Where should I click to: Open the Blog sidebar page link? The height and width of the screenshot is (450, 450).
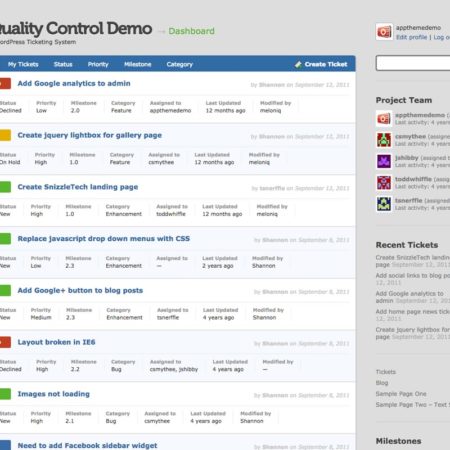pos(382,383)
